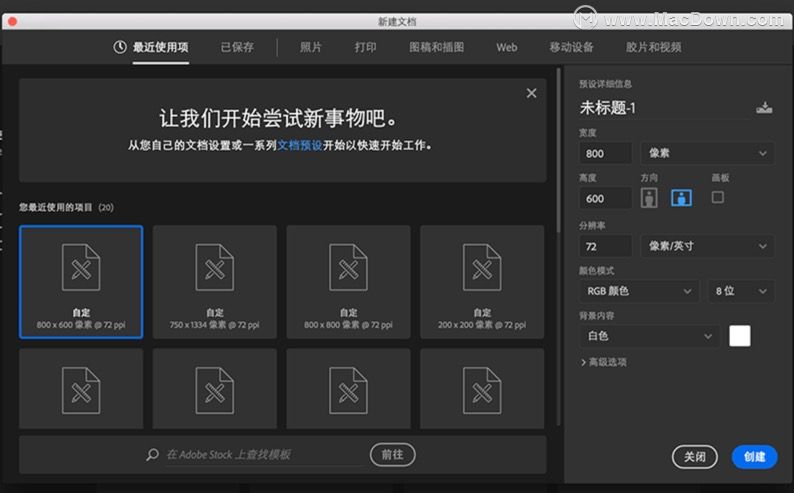794x493 pixels.
Task: Click the clock icon beside 最近使用项
Action: 120,47
